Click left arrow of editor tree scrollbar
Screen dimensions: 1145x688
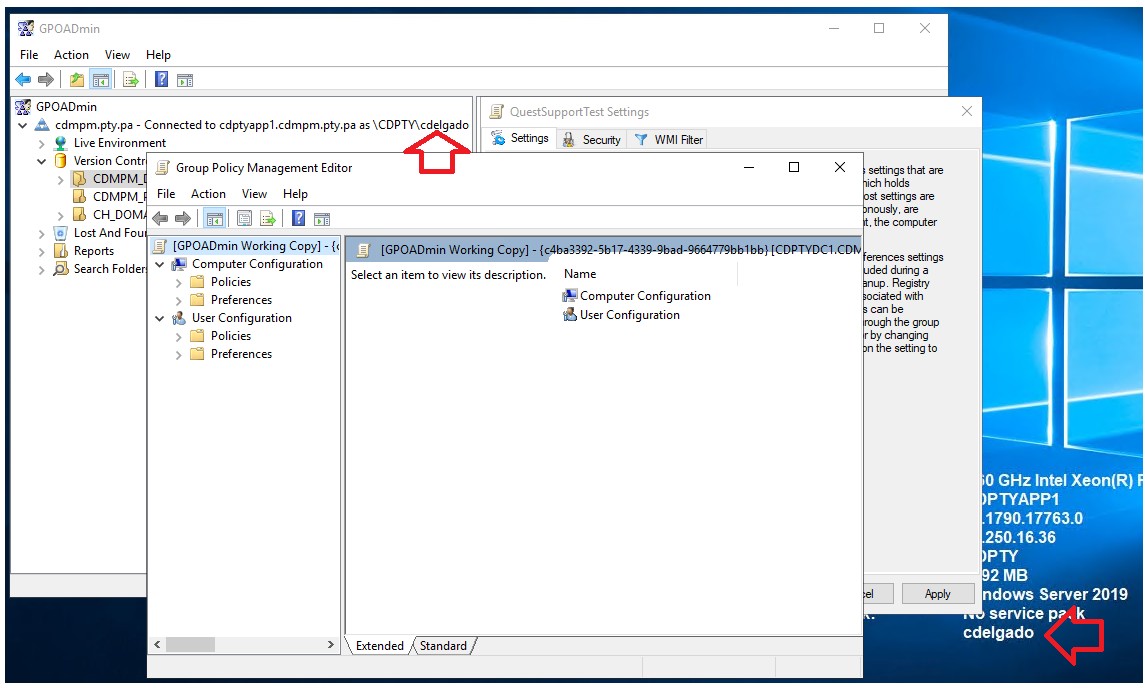pos(157,645)
